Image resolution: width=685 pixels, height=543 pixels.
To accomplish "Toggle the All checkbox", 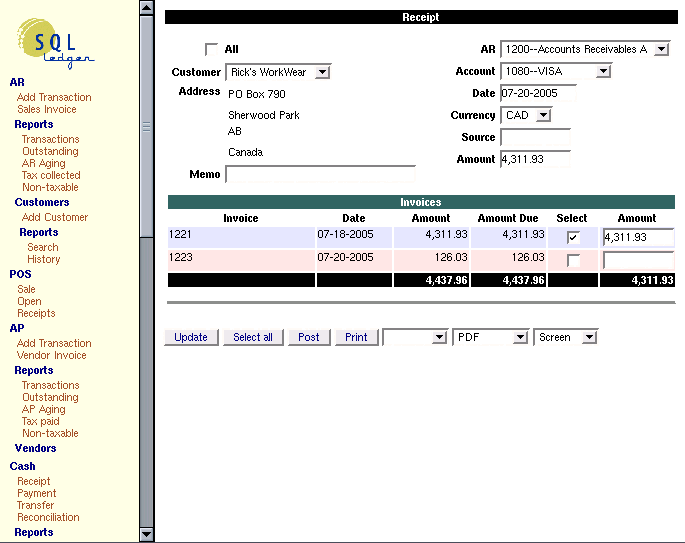I will (x=211, y=49).
